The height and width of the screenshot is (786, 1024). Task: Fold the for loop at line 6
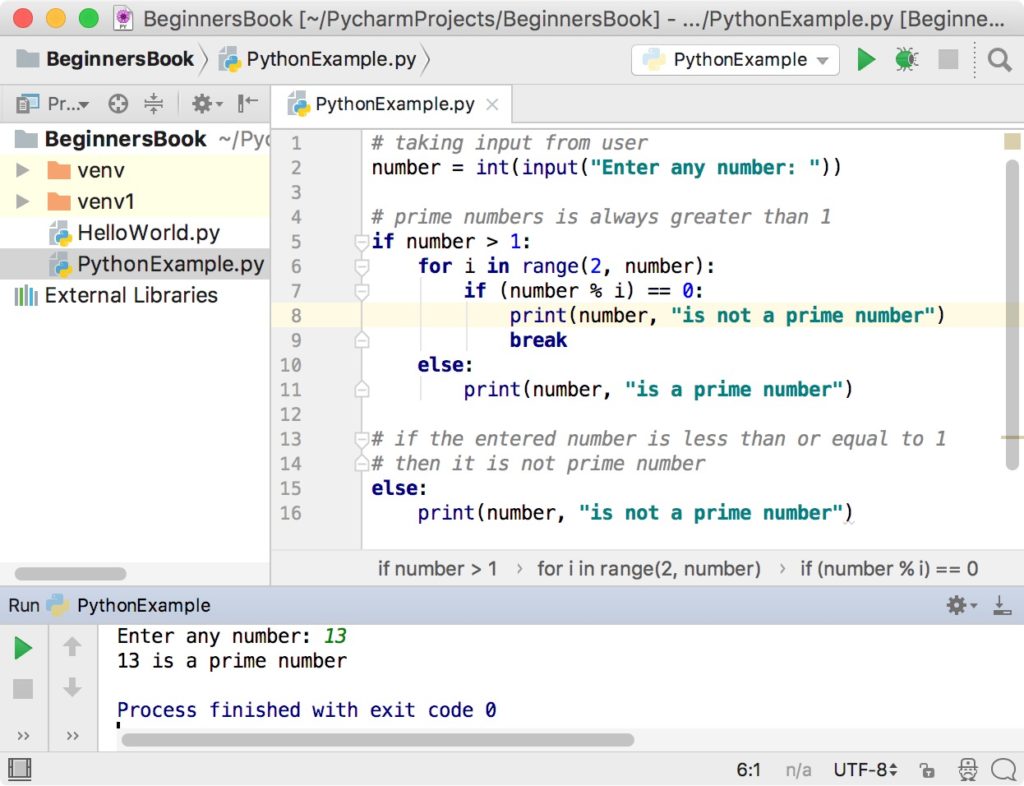coord(361,266)
